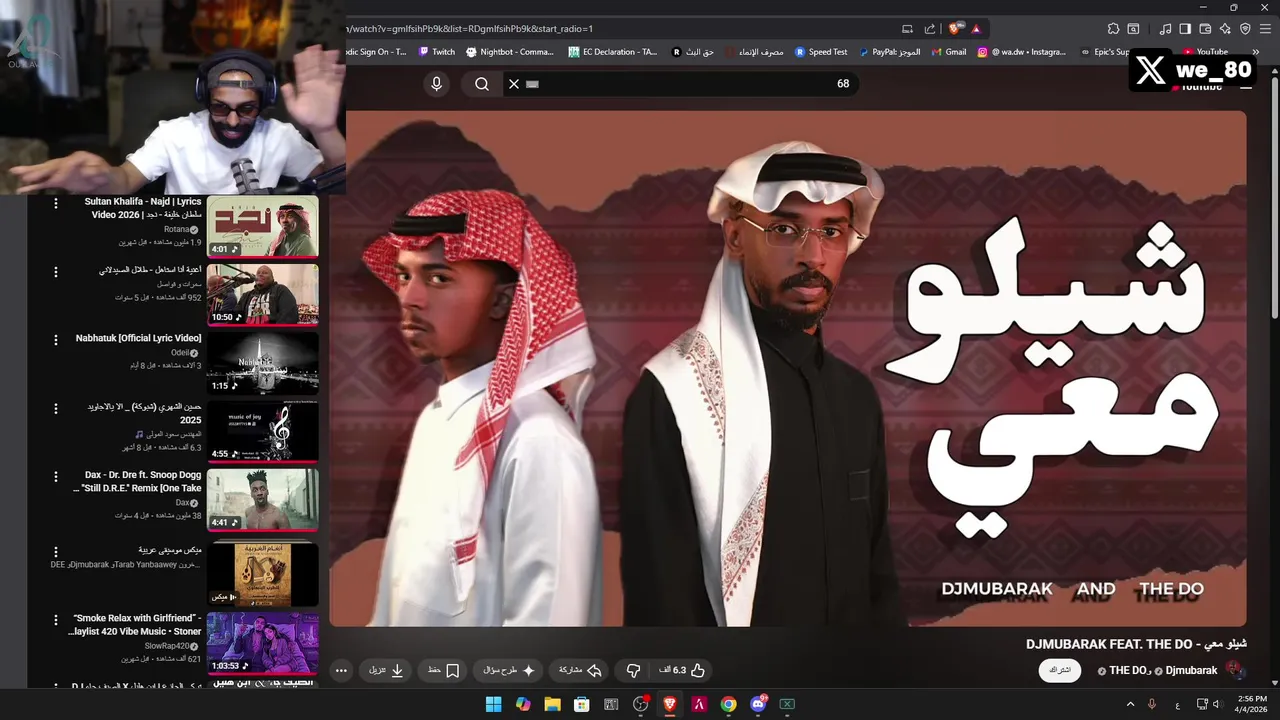This screenshot has height=720, width=1280.
Task: Open the Speed Test bookmark
Action: [x=821, y=52]
